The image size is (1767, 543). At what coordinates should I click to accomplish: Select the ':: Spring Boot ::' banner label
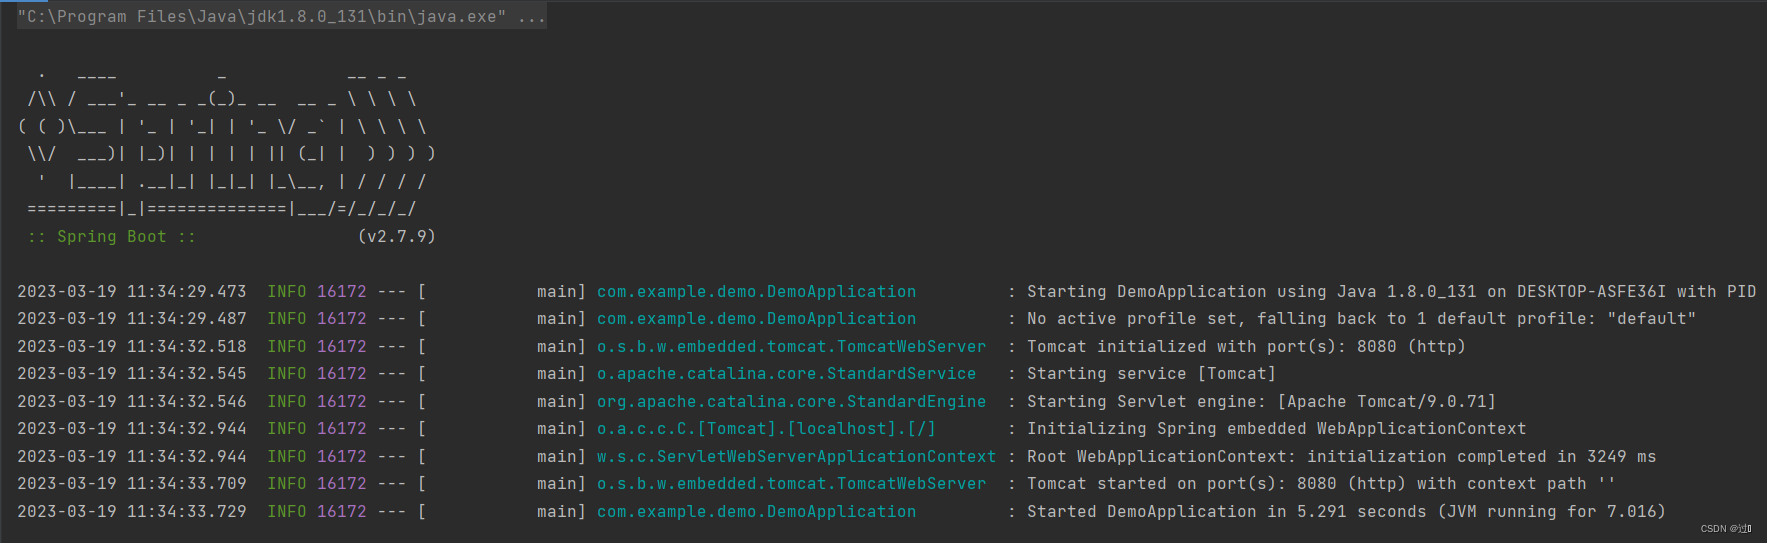[112, 237]
